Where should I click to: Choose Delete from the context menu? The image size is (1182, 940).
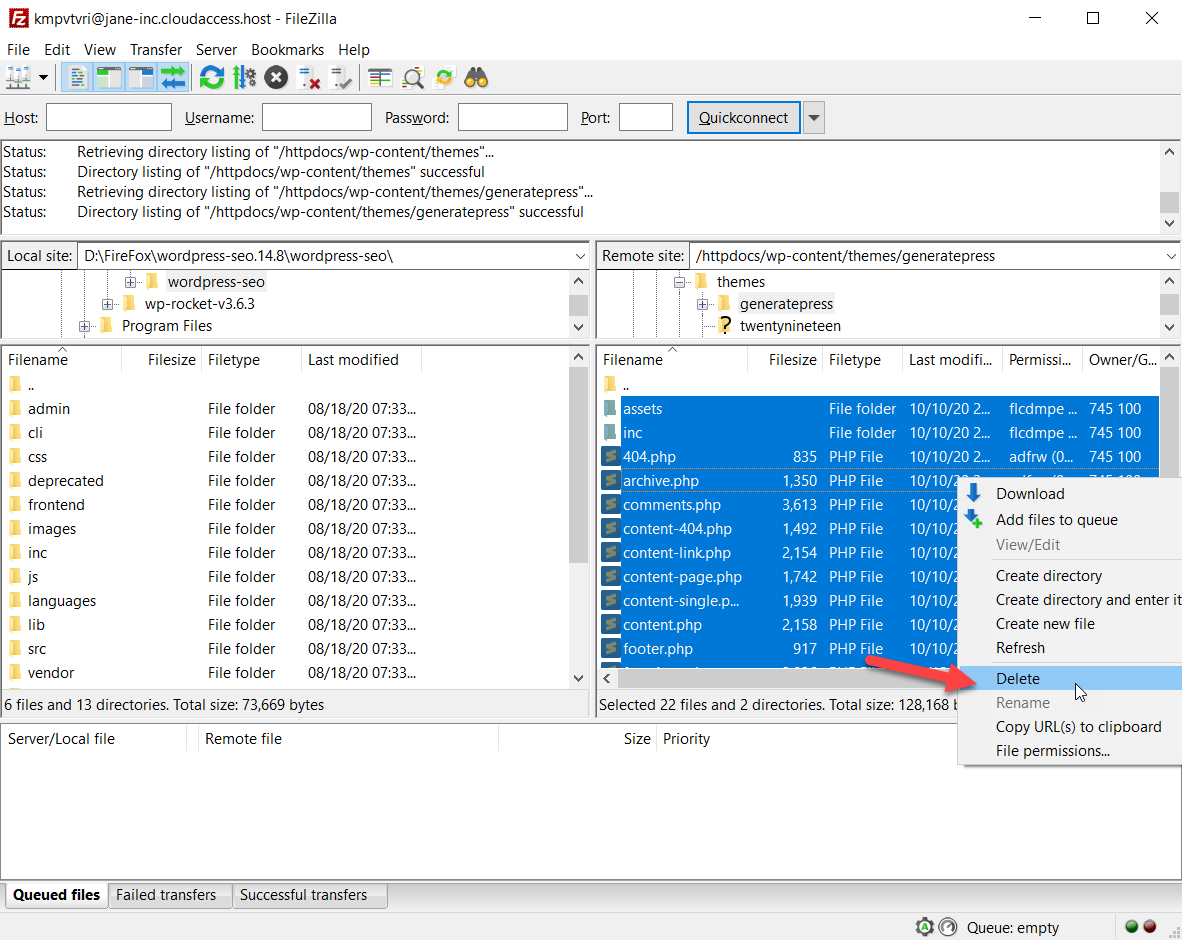(x=1018, y=679)
